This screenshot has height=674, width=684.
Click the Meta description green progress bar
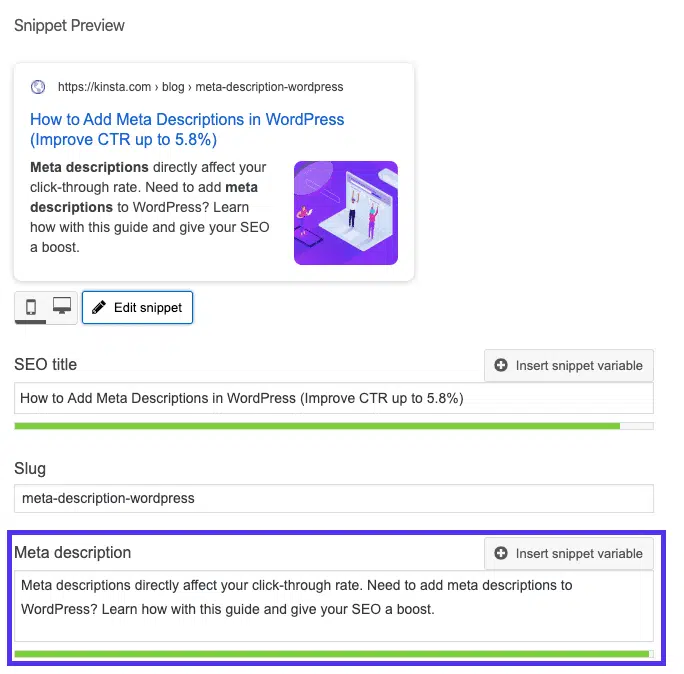tap(334, 654)
